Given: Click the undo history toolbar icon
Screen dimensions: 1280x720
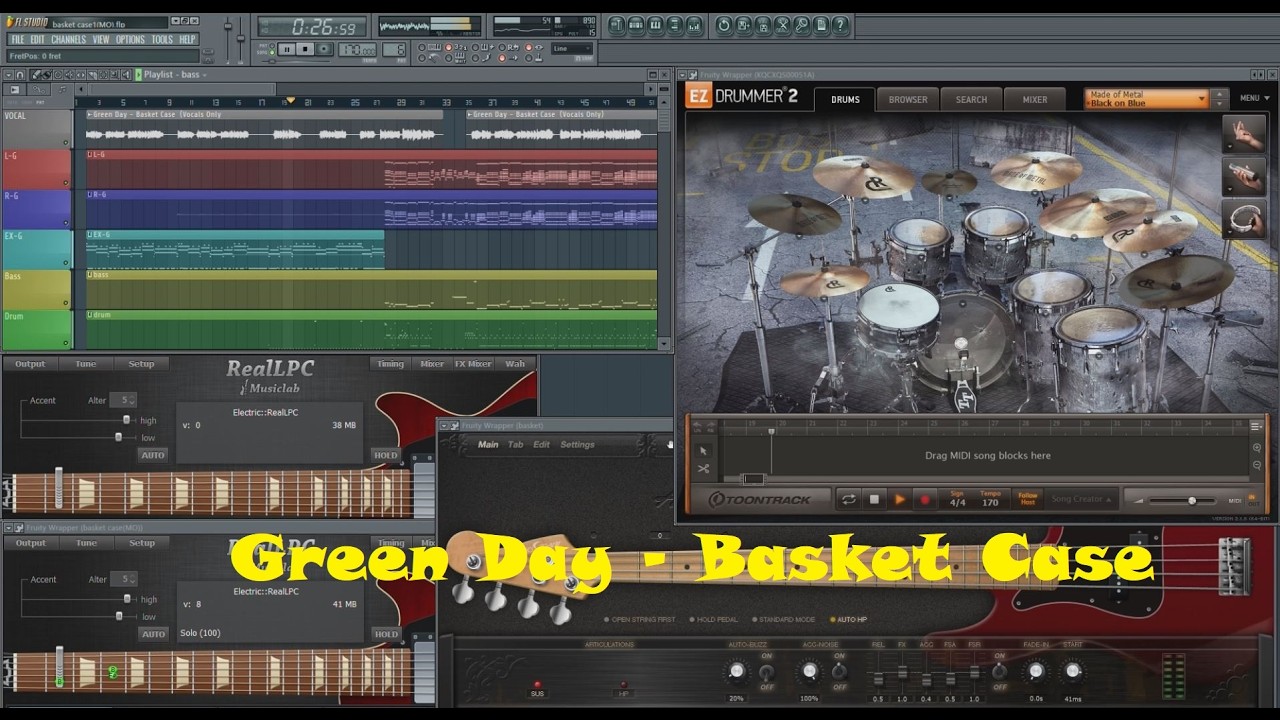Looking at the screenshot, I should (724, 25).
